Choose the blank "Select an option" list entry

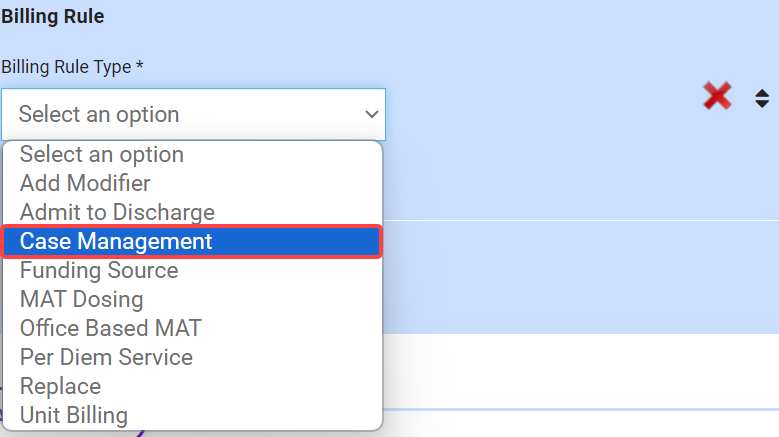pos(102,155)
